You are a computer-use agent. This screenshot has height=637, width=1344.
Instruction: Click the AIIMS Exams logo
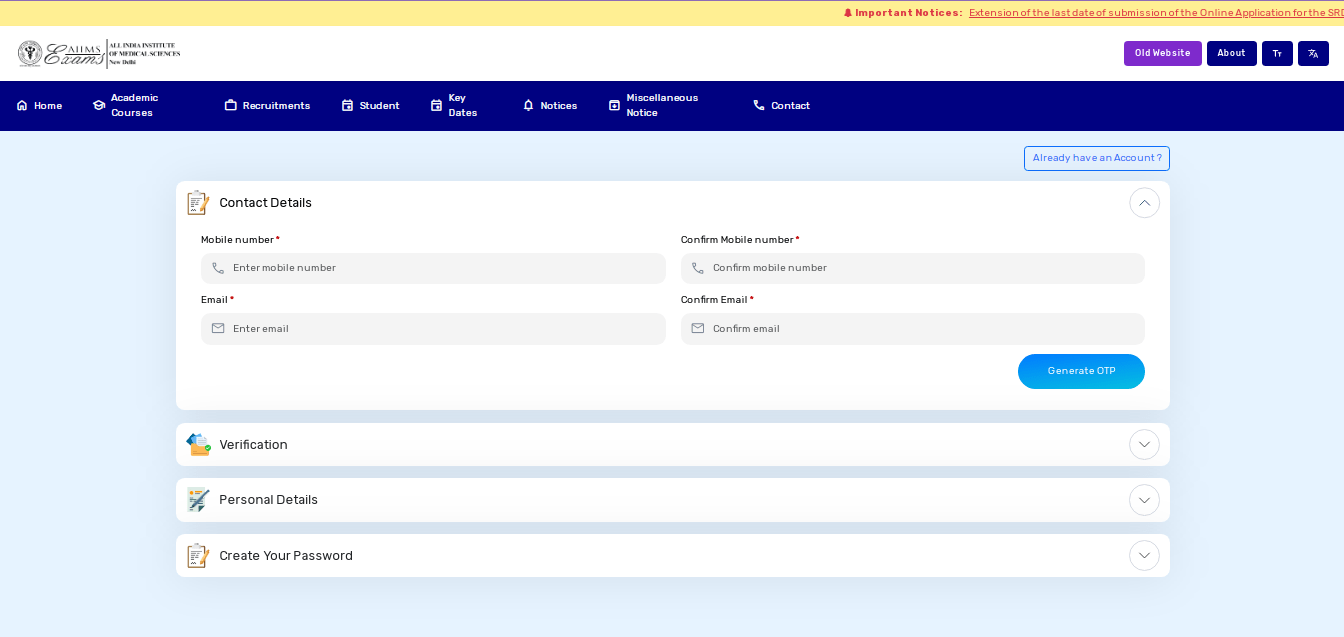98,54
